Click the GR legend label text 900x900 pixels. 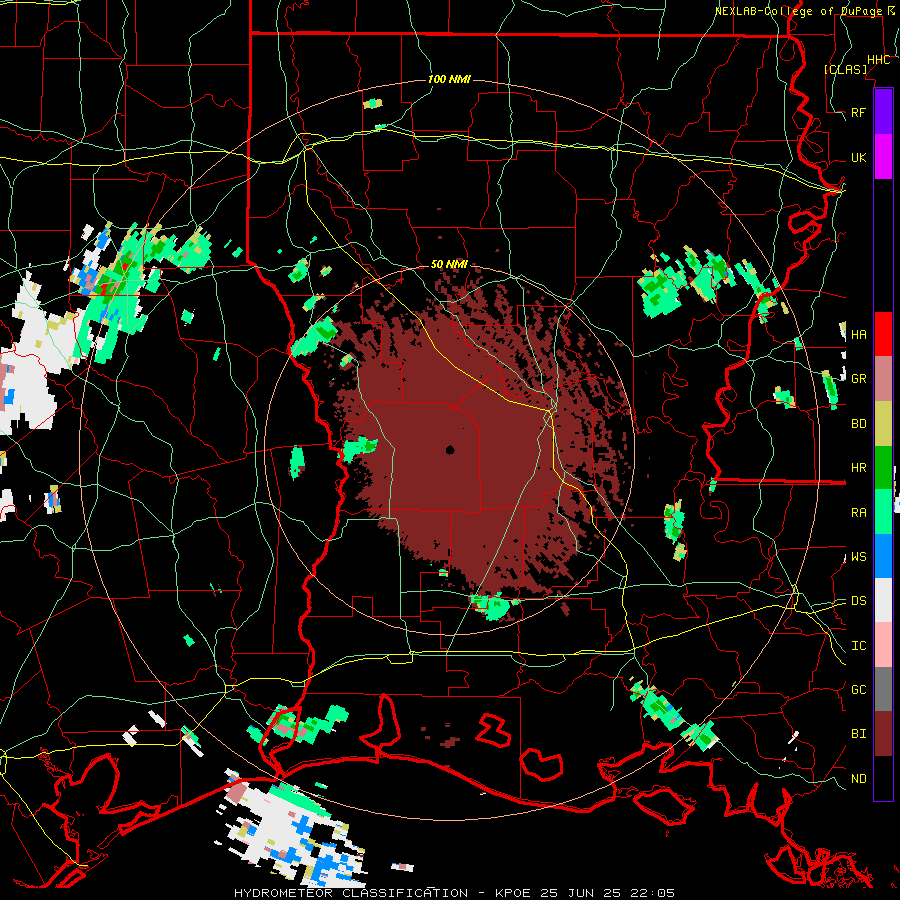click(859, 379)
